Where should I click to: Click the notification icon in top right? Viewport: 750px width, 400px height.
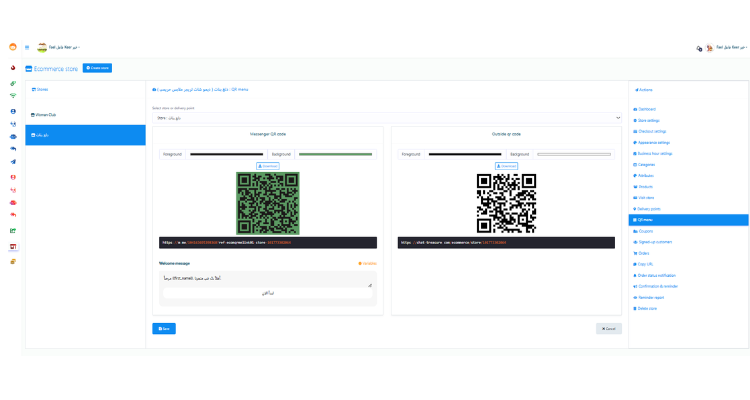tap(699, 48)
